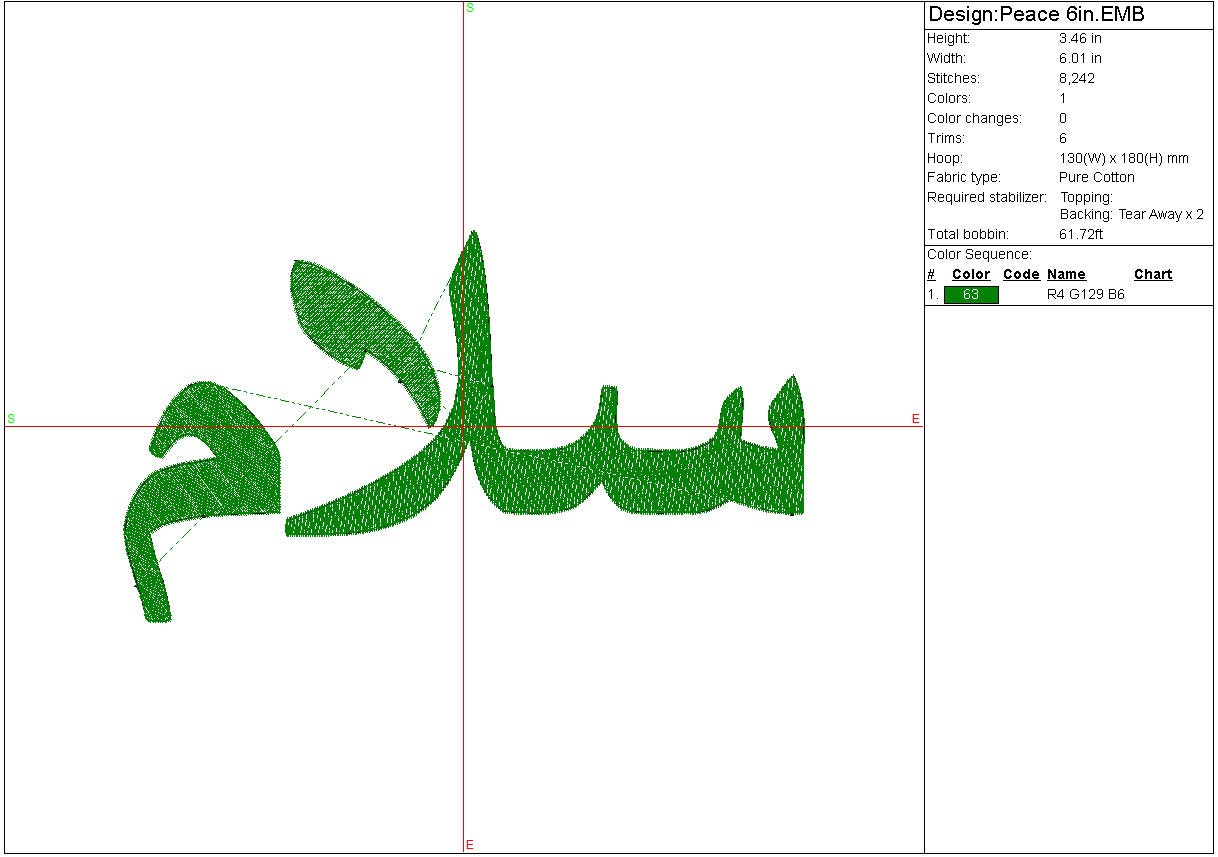
Task: Click the hoop size 130(W) x 180(H) mm
Action: 1123,158
